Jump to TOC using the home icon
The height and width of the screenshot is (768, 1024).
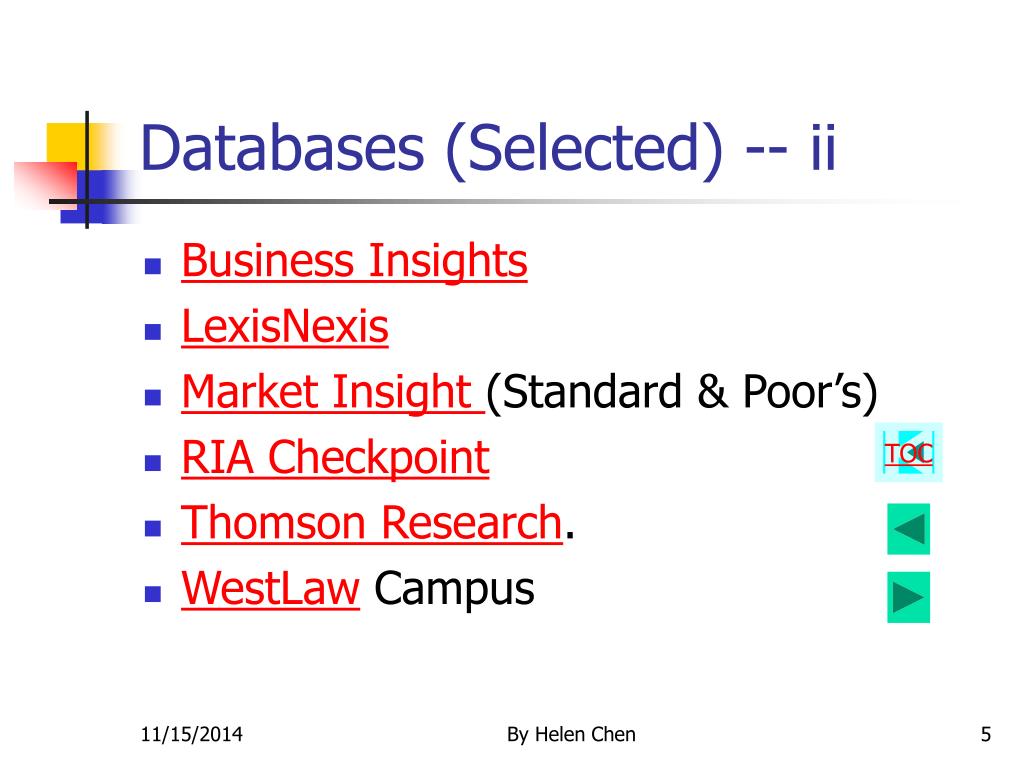908,453
